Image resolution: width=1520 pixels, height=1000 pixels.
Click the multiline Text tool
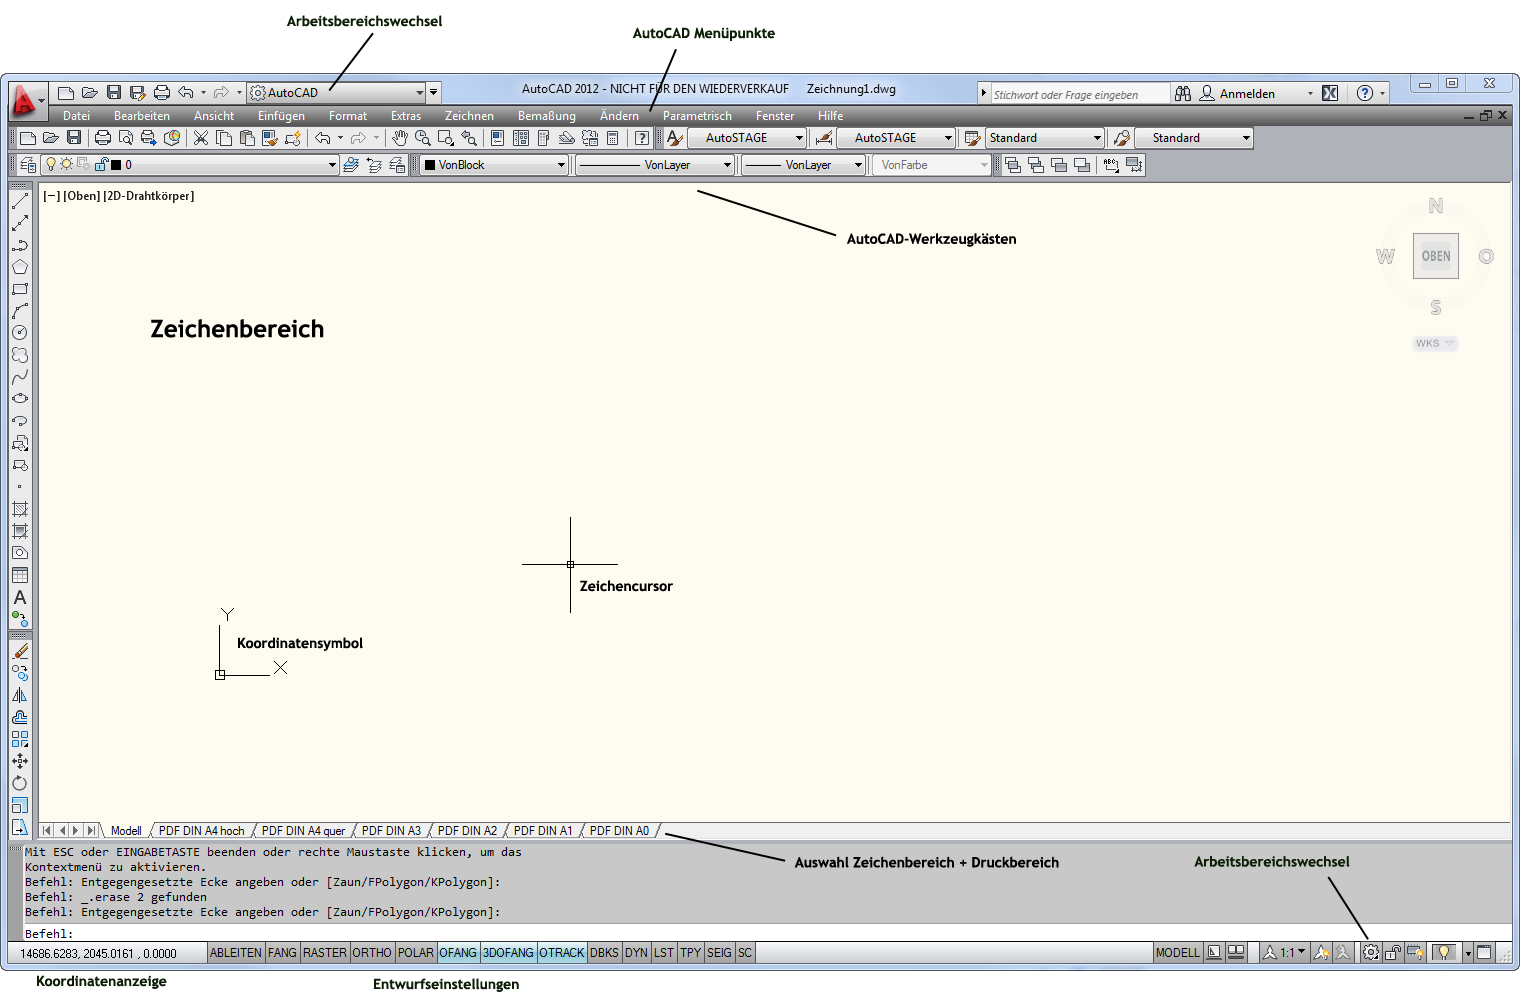coord(20,597)
